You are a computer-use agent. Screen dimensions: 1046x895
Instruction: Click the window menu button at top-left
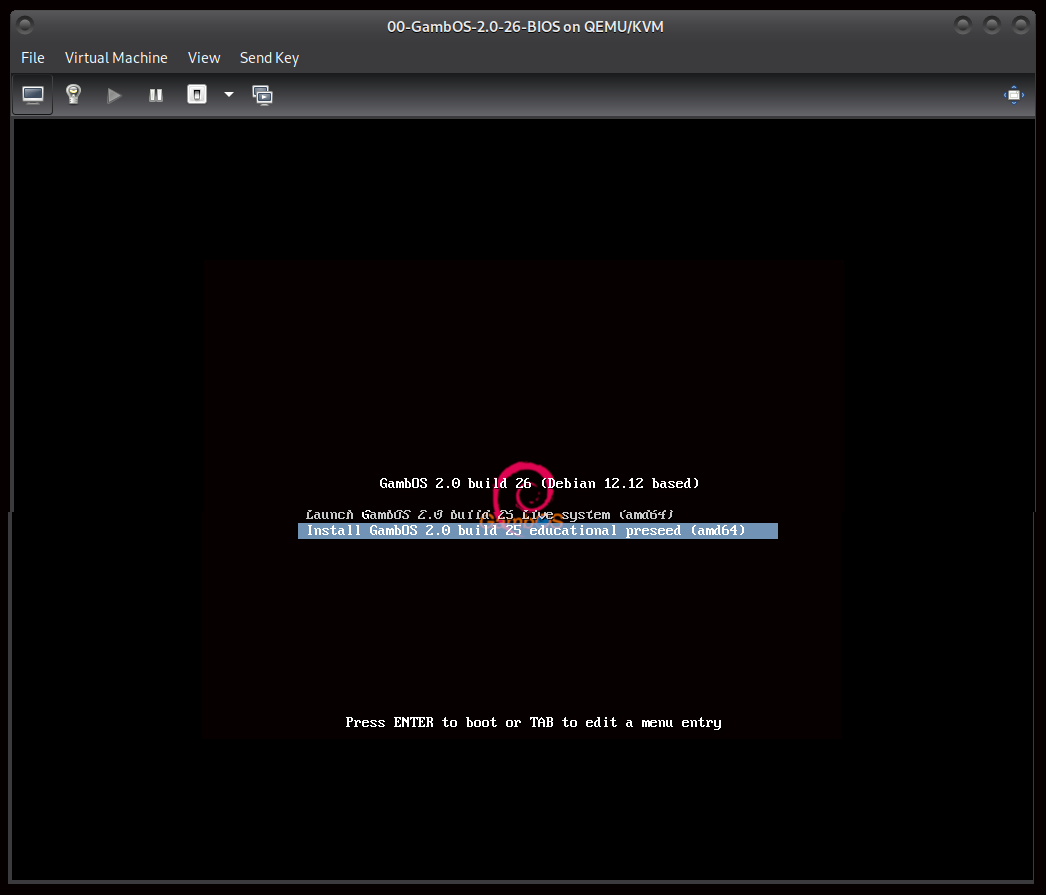click(25, 25)
